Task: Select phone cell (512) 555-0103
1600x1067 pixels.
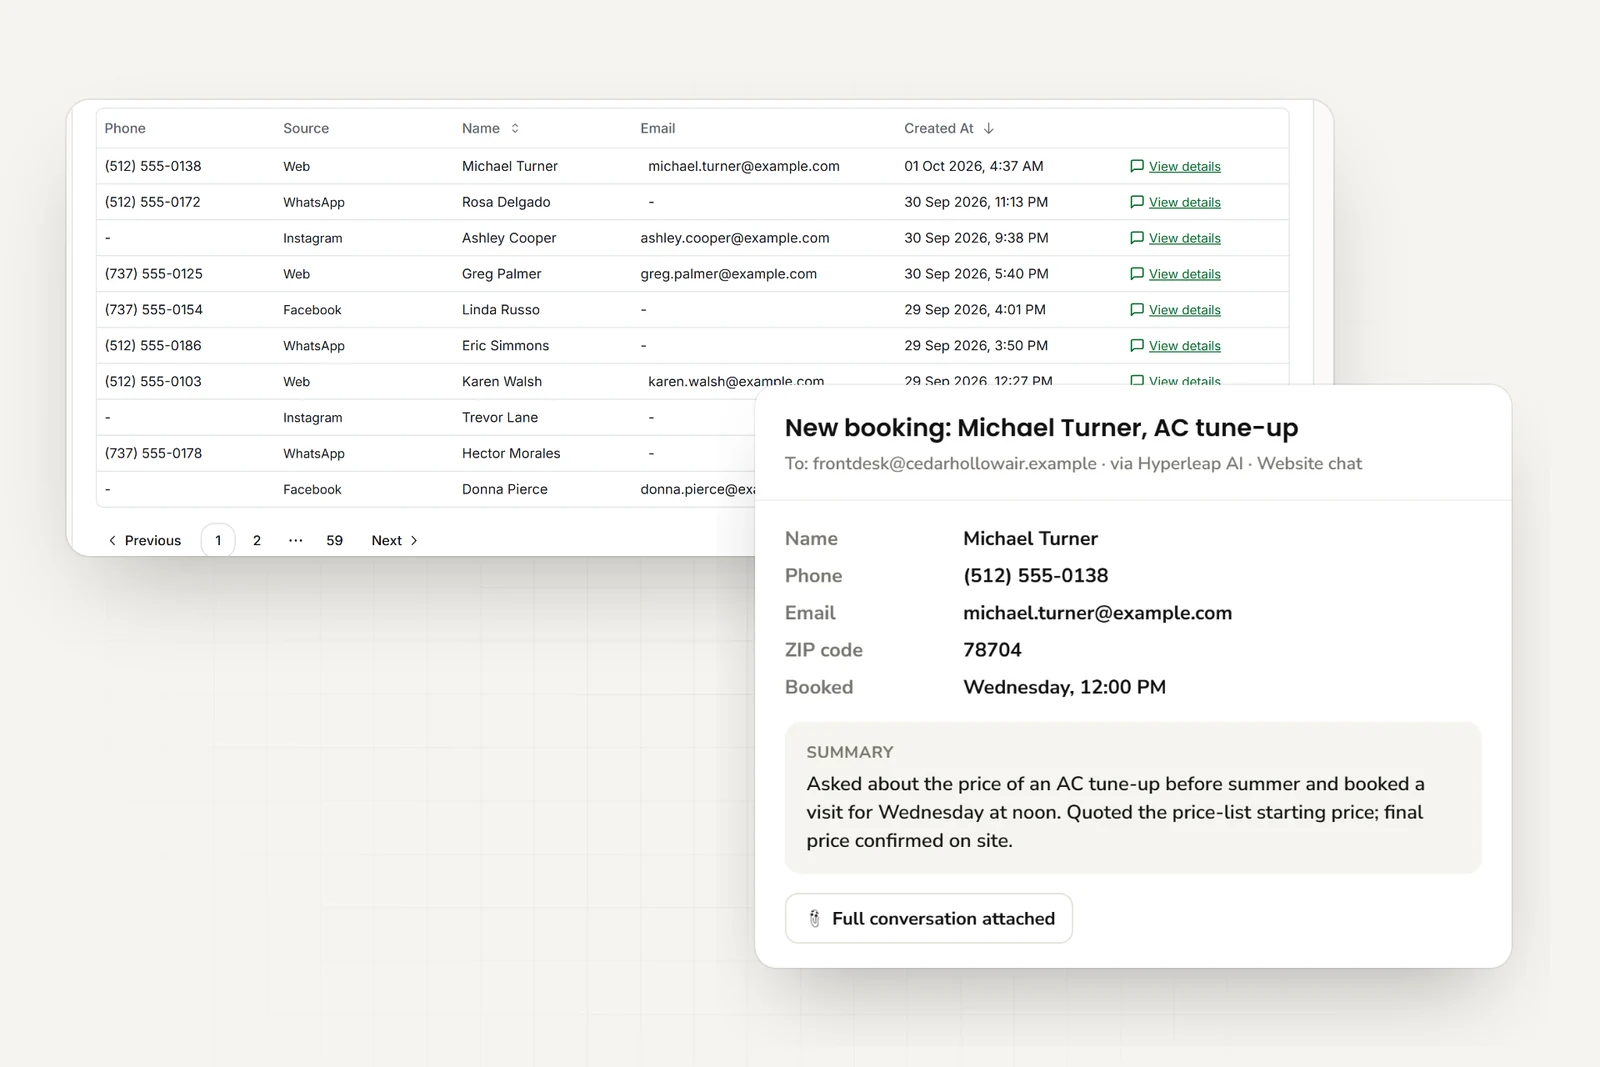Action: 153,383
